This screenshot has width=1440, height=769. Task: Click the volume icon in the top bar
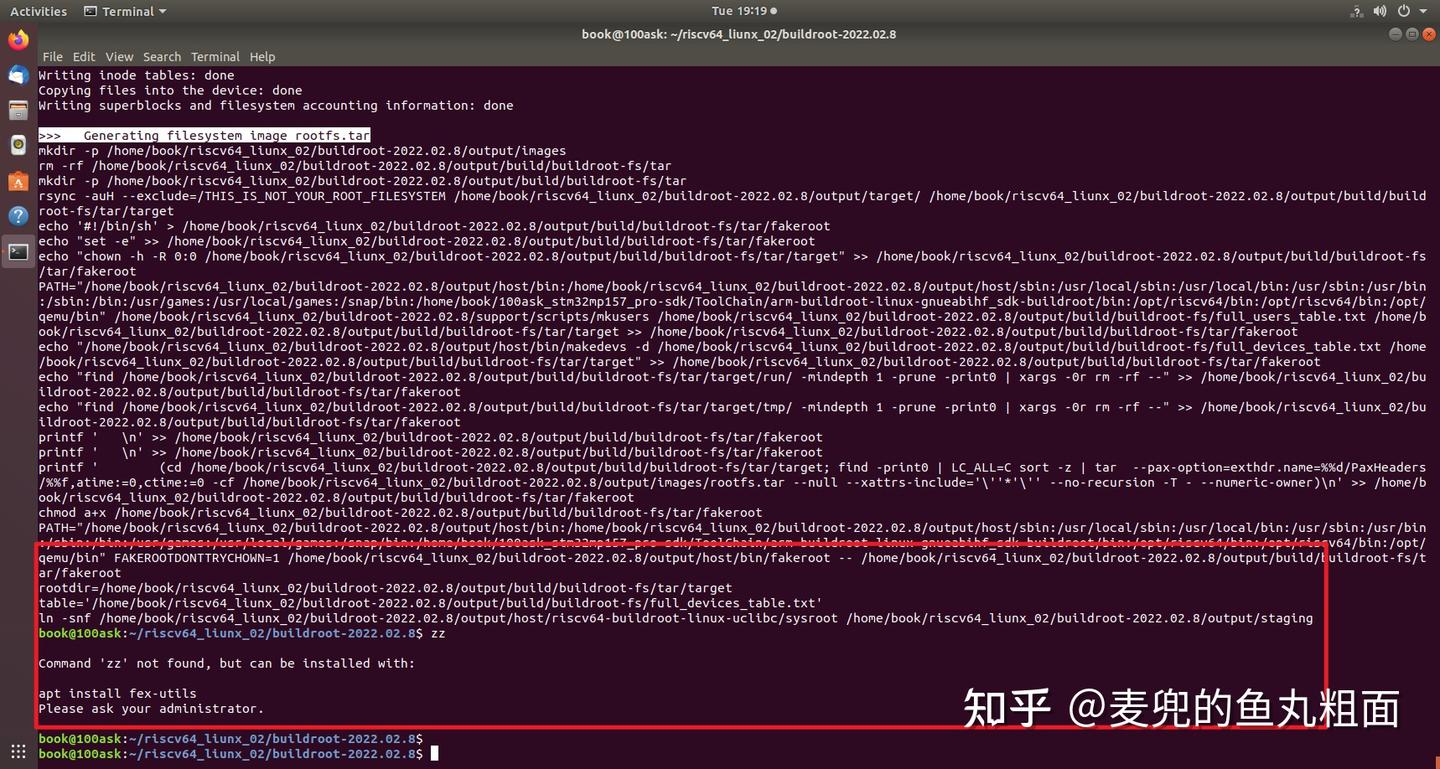pyautogui.click(x=1380, y=11)
